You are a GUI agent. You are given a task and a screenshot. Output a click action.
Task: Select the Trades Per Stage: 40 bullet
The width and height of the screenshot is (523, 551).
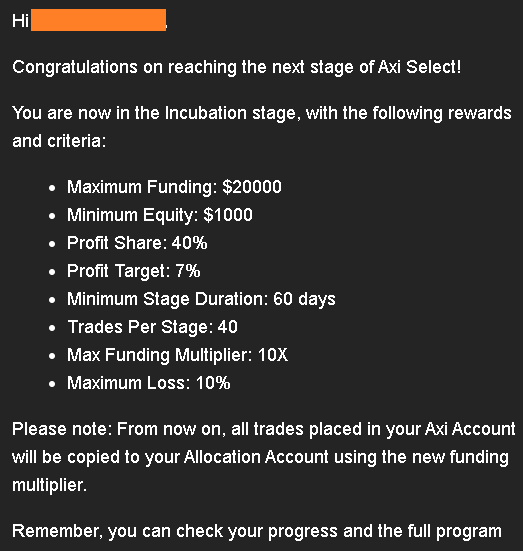(153, 327)
